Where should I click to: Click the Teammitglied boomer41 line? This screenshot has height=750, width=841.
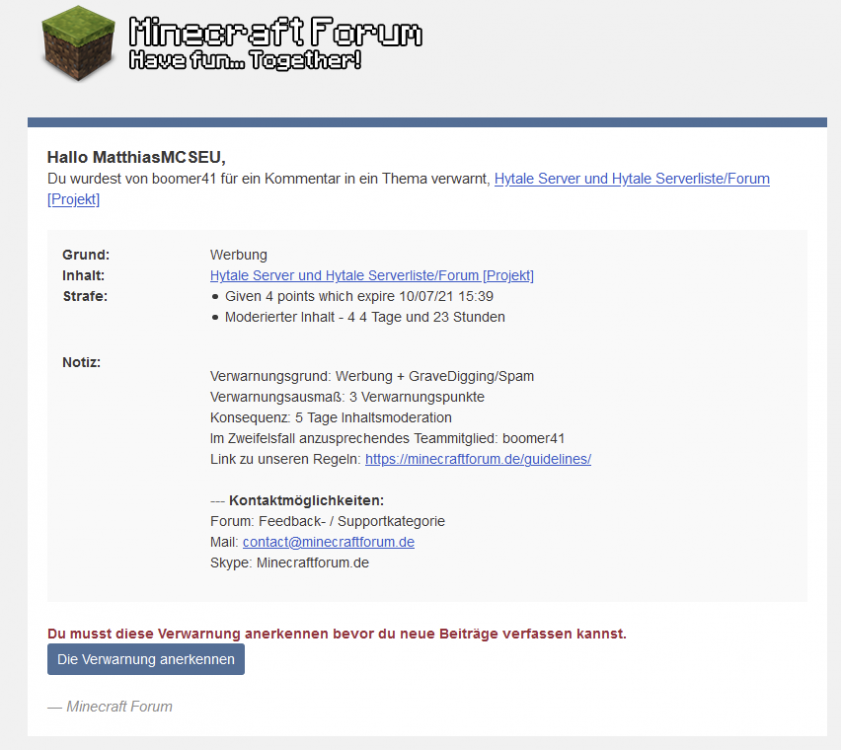(x=387, y=438)
